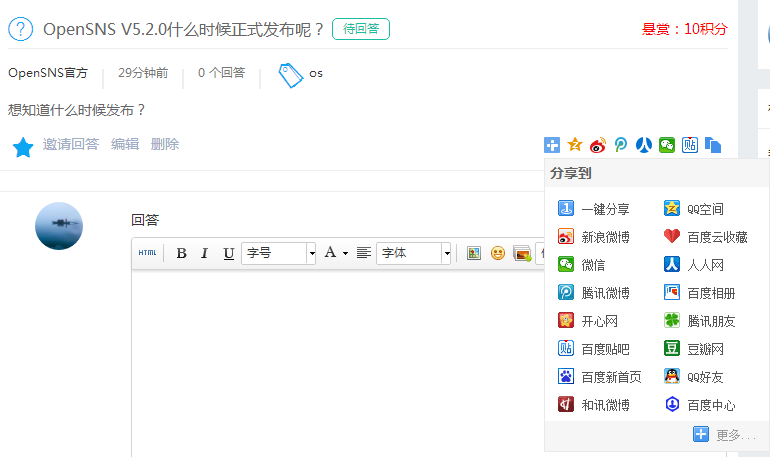This screenshot has width=770, height=457.
Task: Click the user avatar thumbnail
Action: click(x=59, y=226)
